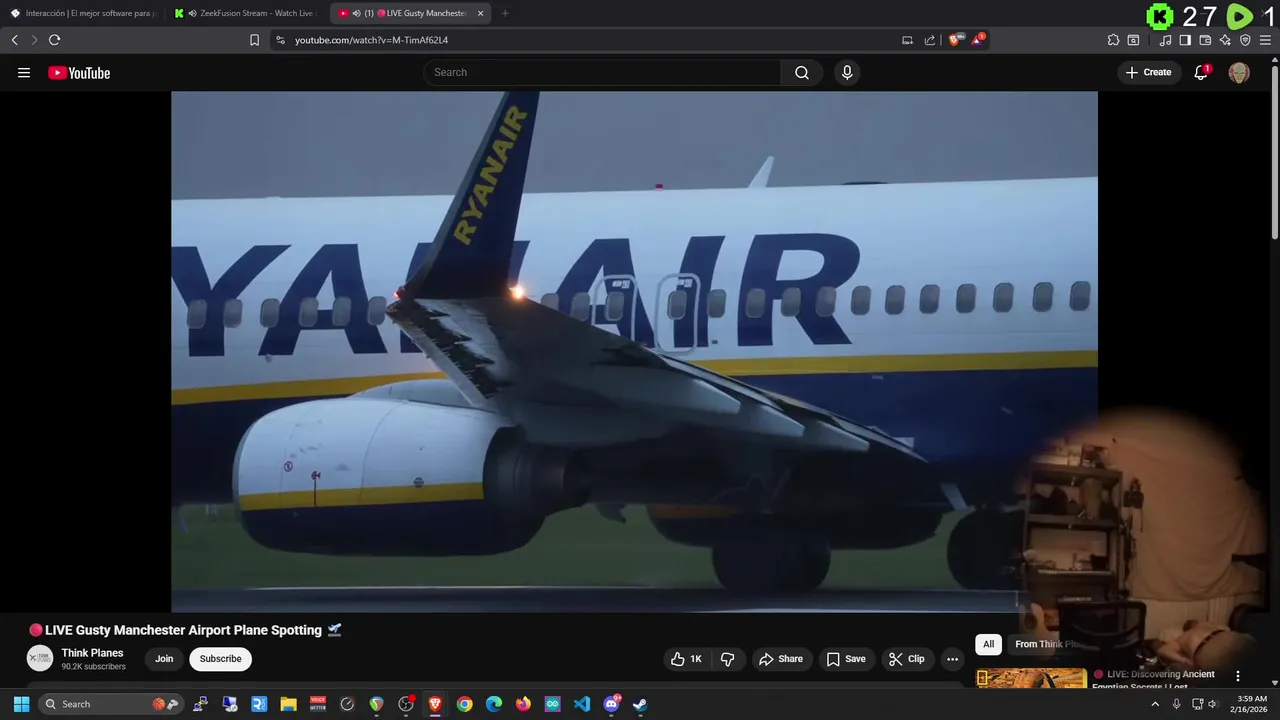Click the share page icon in address bar
1280x720 pixels.
pos(929,40)
